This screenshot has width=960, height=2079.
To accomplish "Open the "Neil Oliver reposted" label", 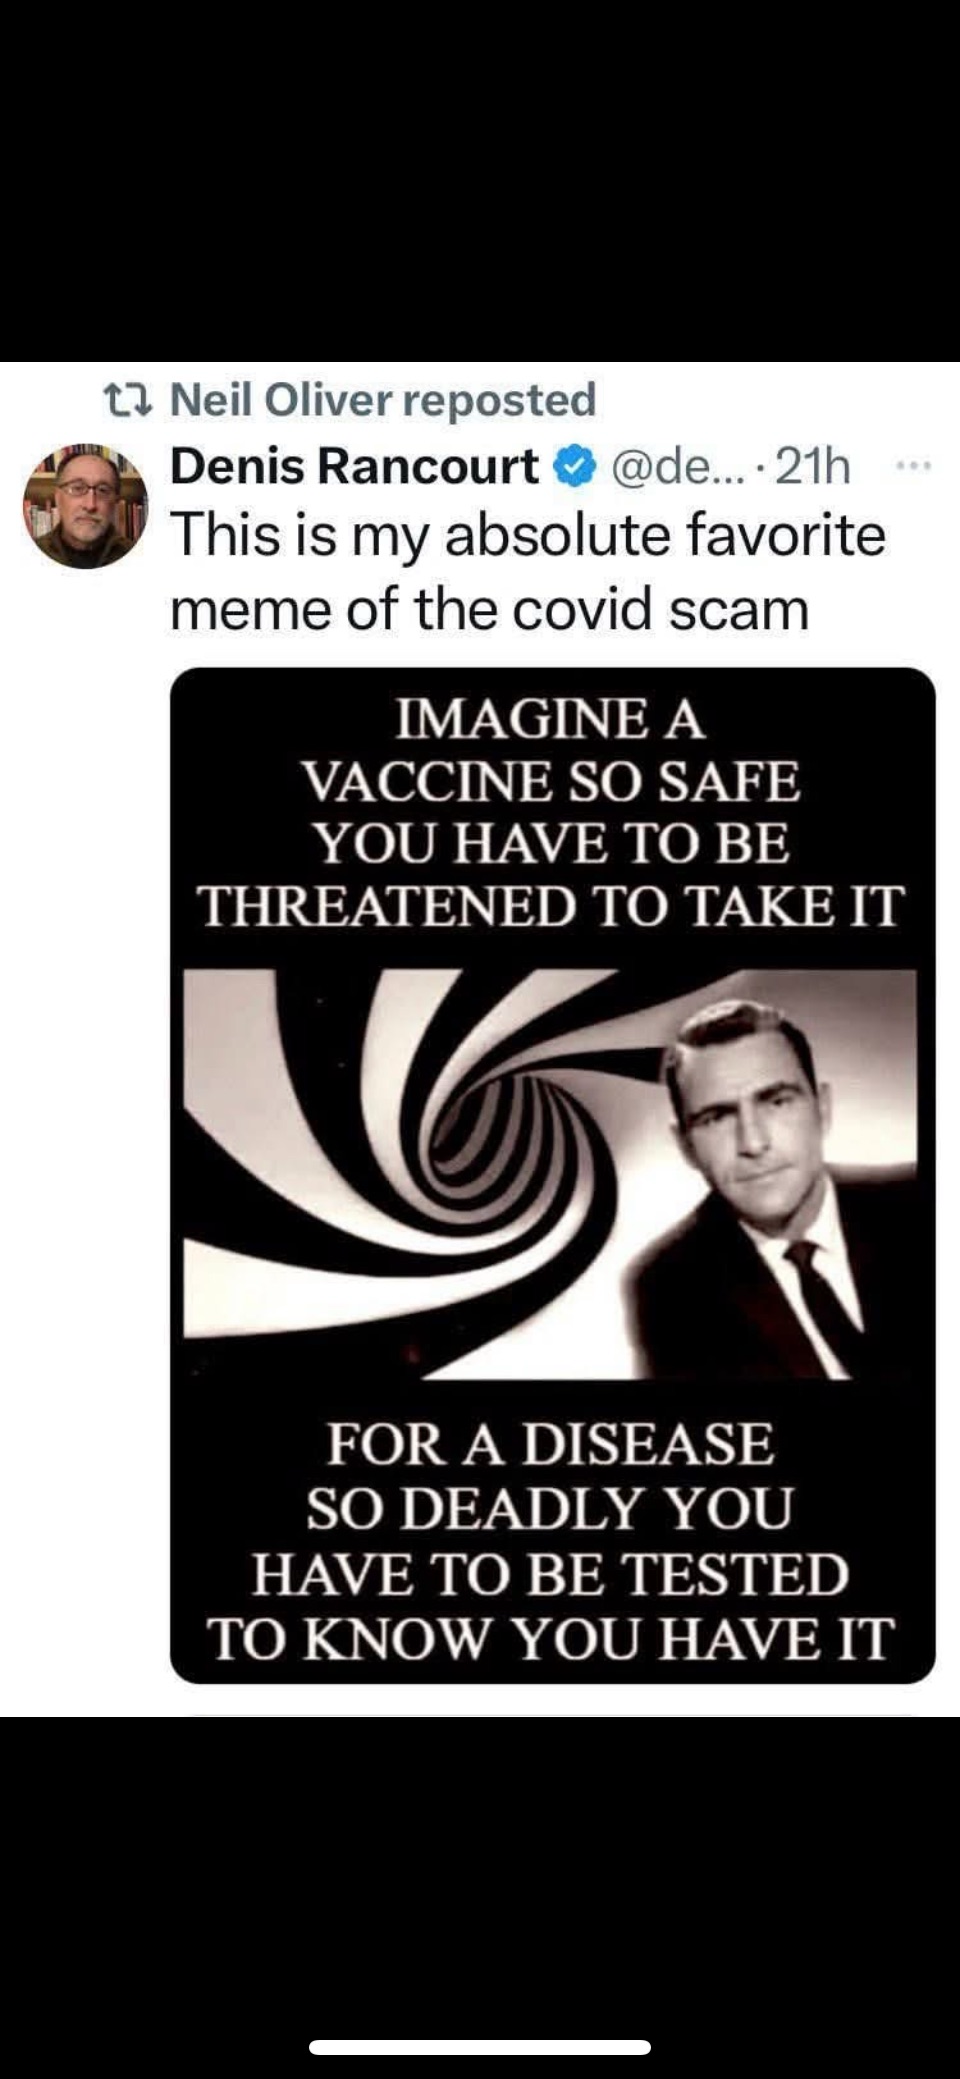I will (384, 400).
